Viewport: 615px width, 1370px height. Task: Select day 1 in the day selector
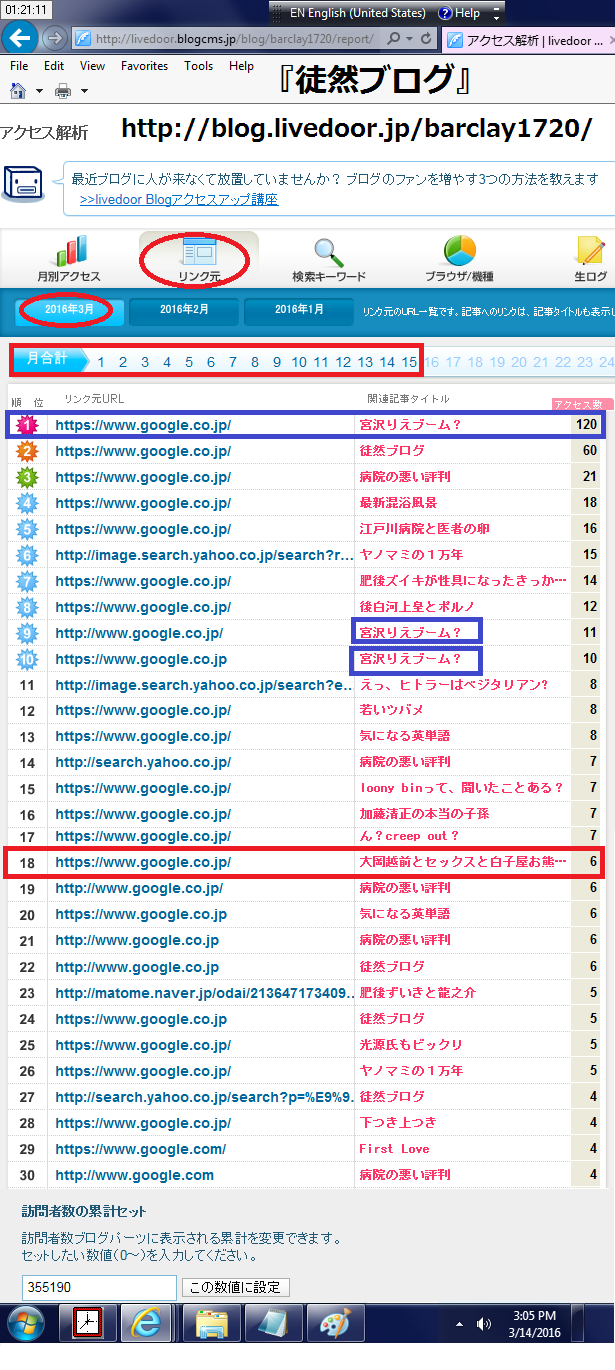click(101, 362)
